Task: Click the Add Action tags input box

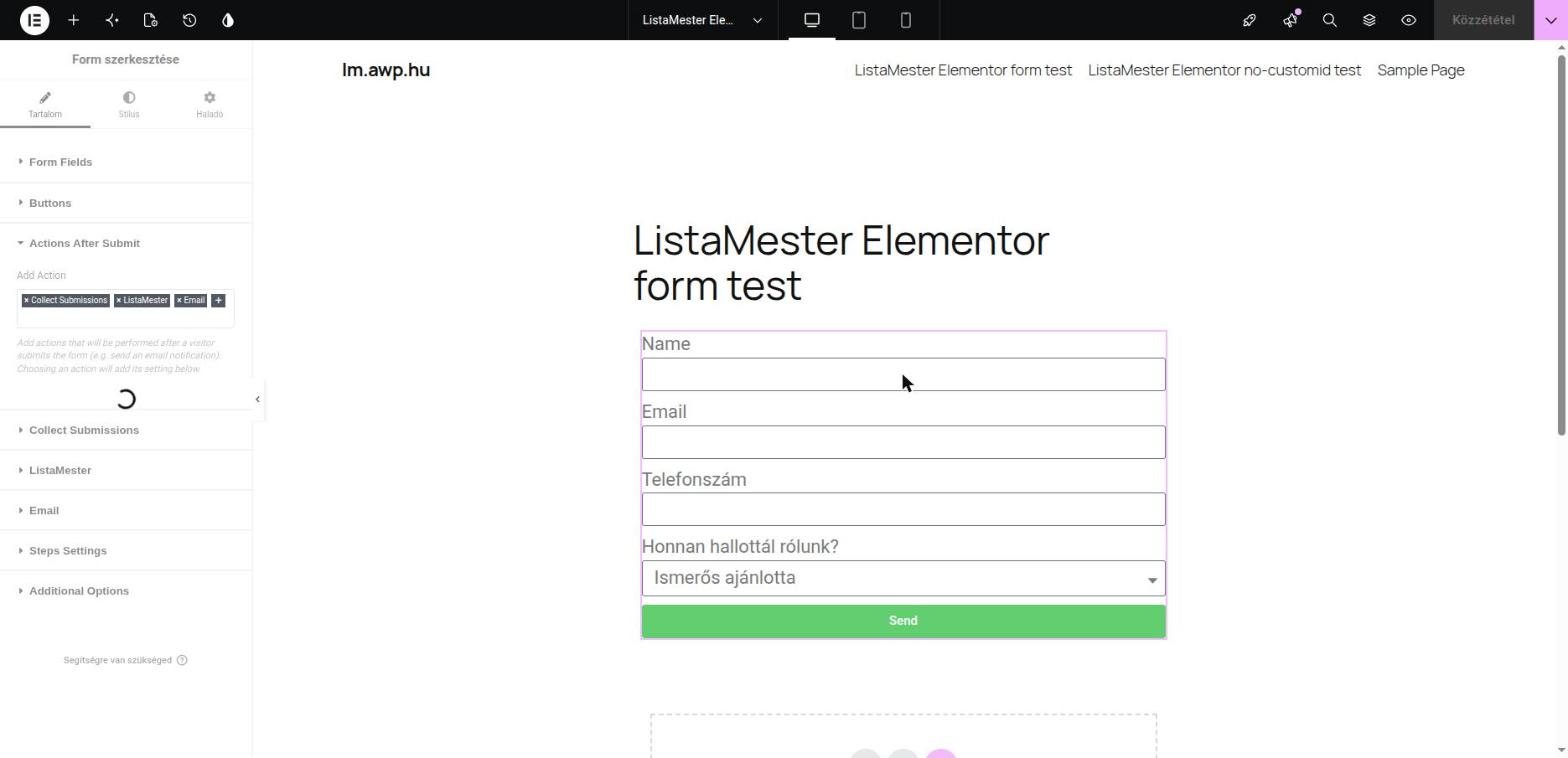Action: click(125, 308)
